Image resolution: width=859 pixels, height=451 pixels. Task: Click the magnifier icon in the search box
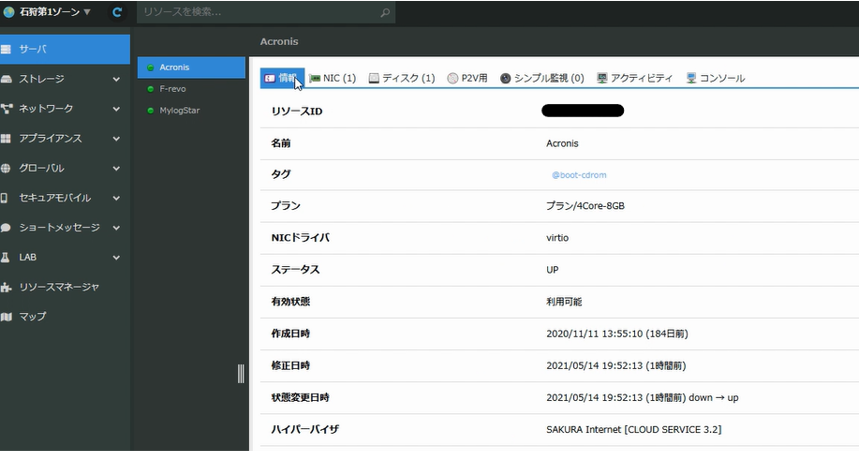[385, 12]
